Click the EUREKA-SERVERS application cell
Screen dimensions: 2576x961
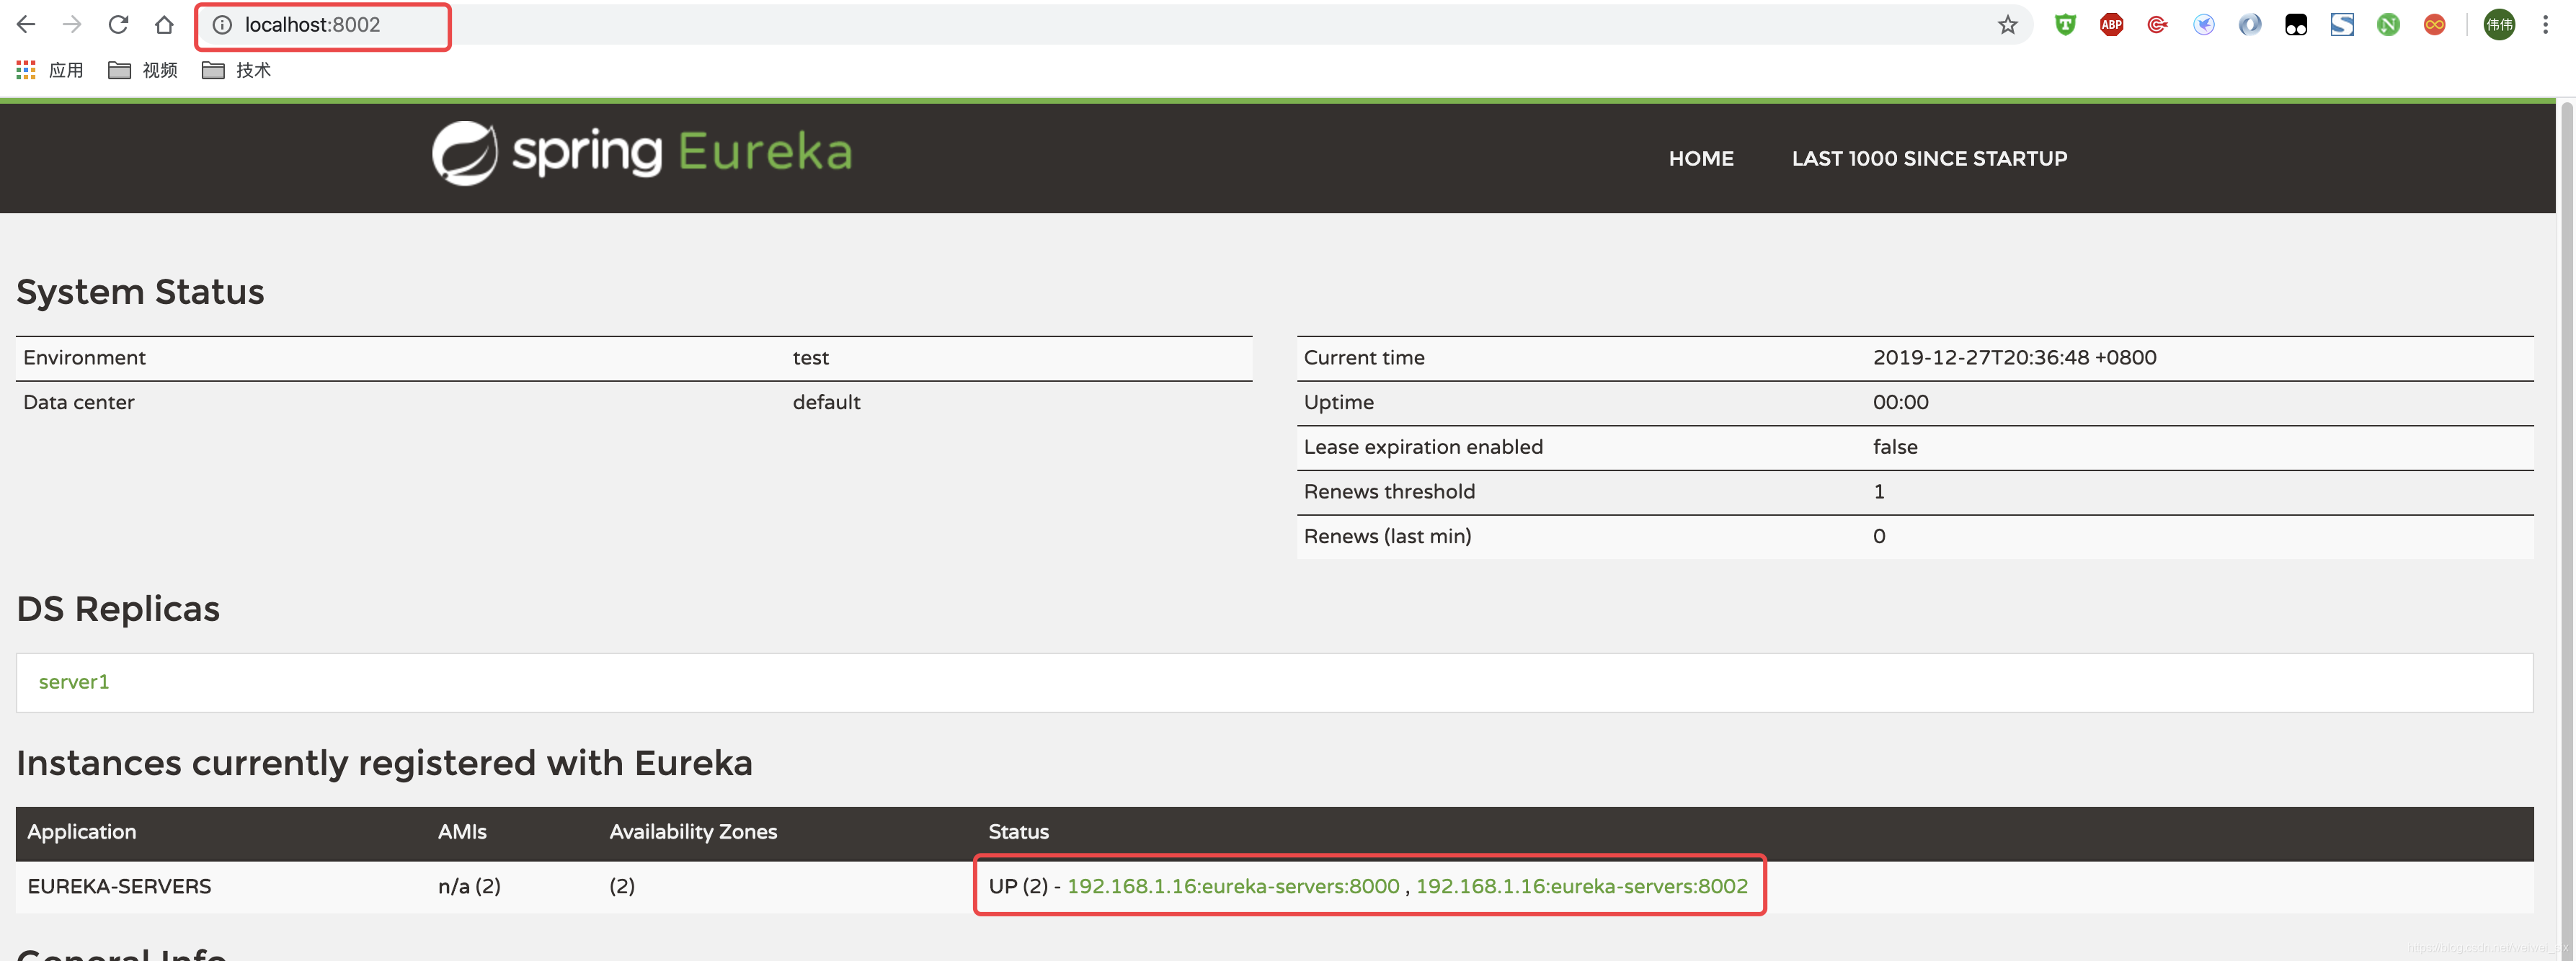pos(119,886)
